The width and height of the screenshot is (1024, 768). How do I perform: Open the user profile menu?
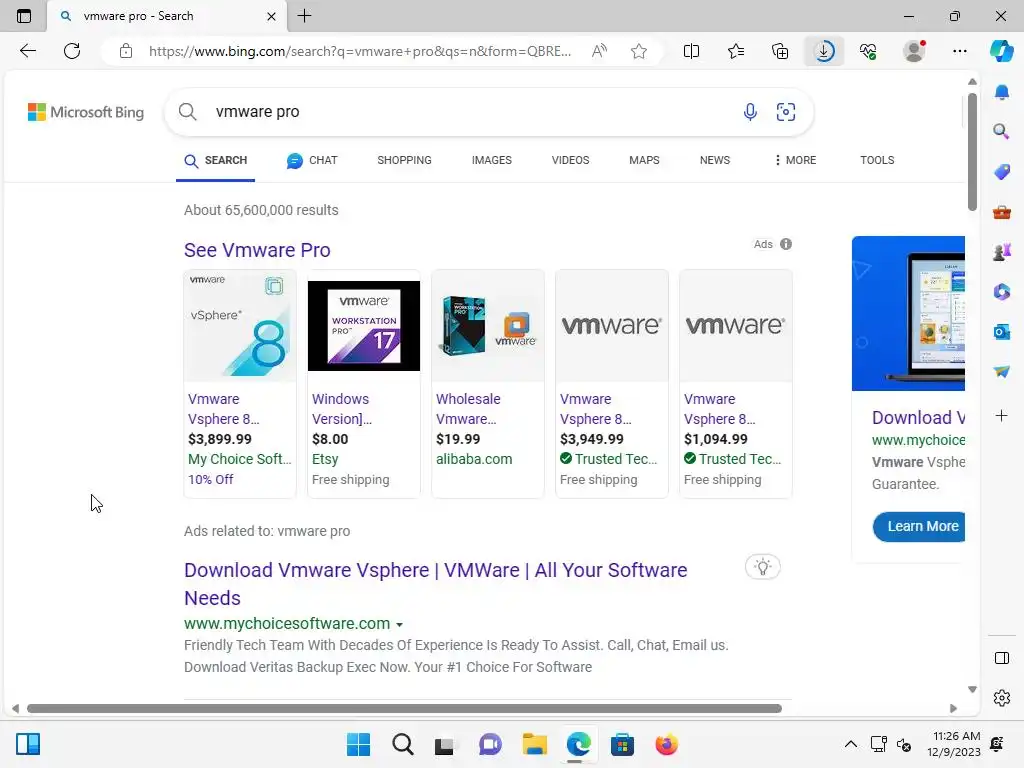[x=914, y=51]
